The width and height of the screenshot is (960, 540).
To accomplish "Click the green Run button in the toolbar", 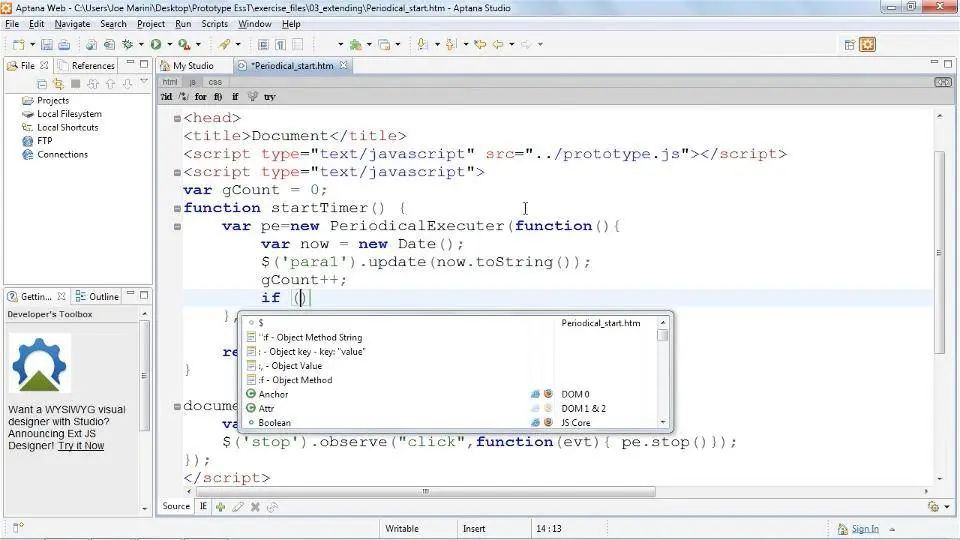I will [x=156, y=44].
